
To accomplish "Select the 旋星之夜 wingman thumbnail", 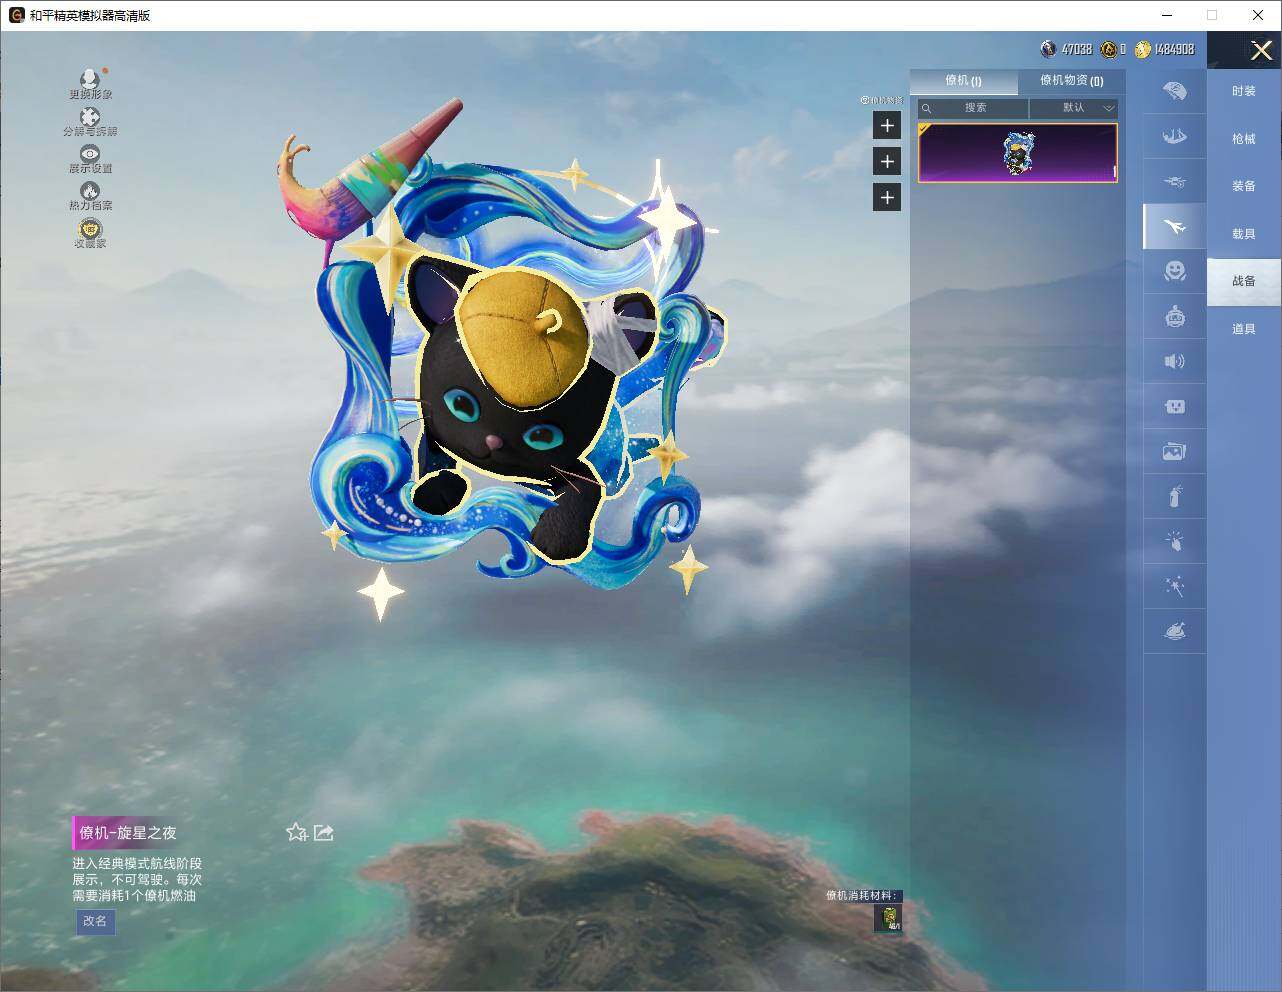I will pyautogui.click(x=1018, y=153).
